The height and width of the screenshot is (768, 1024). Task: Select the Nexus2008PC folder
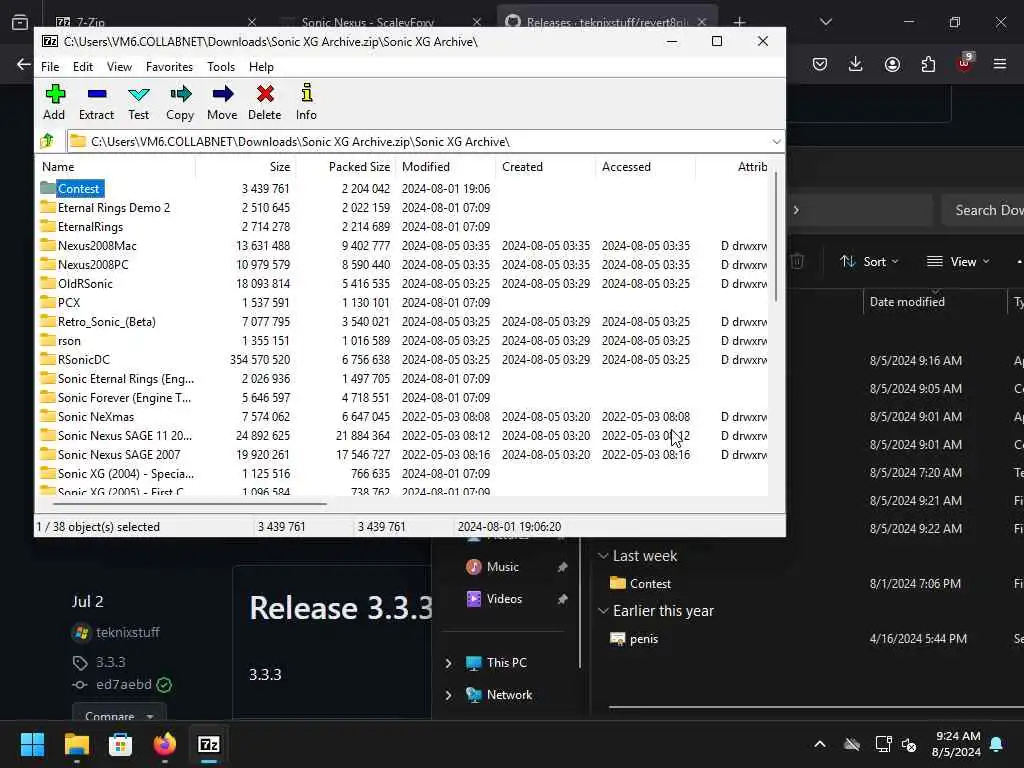93,264
